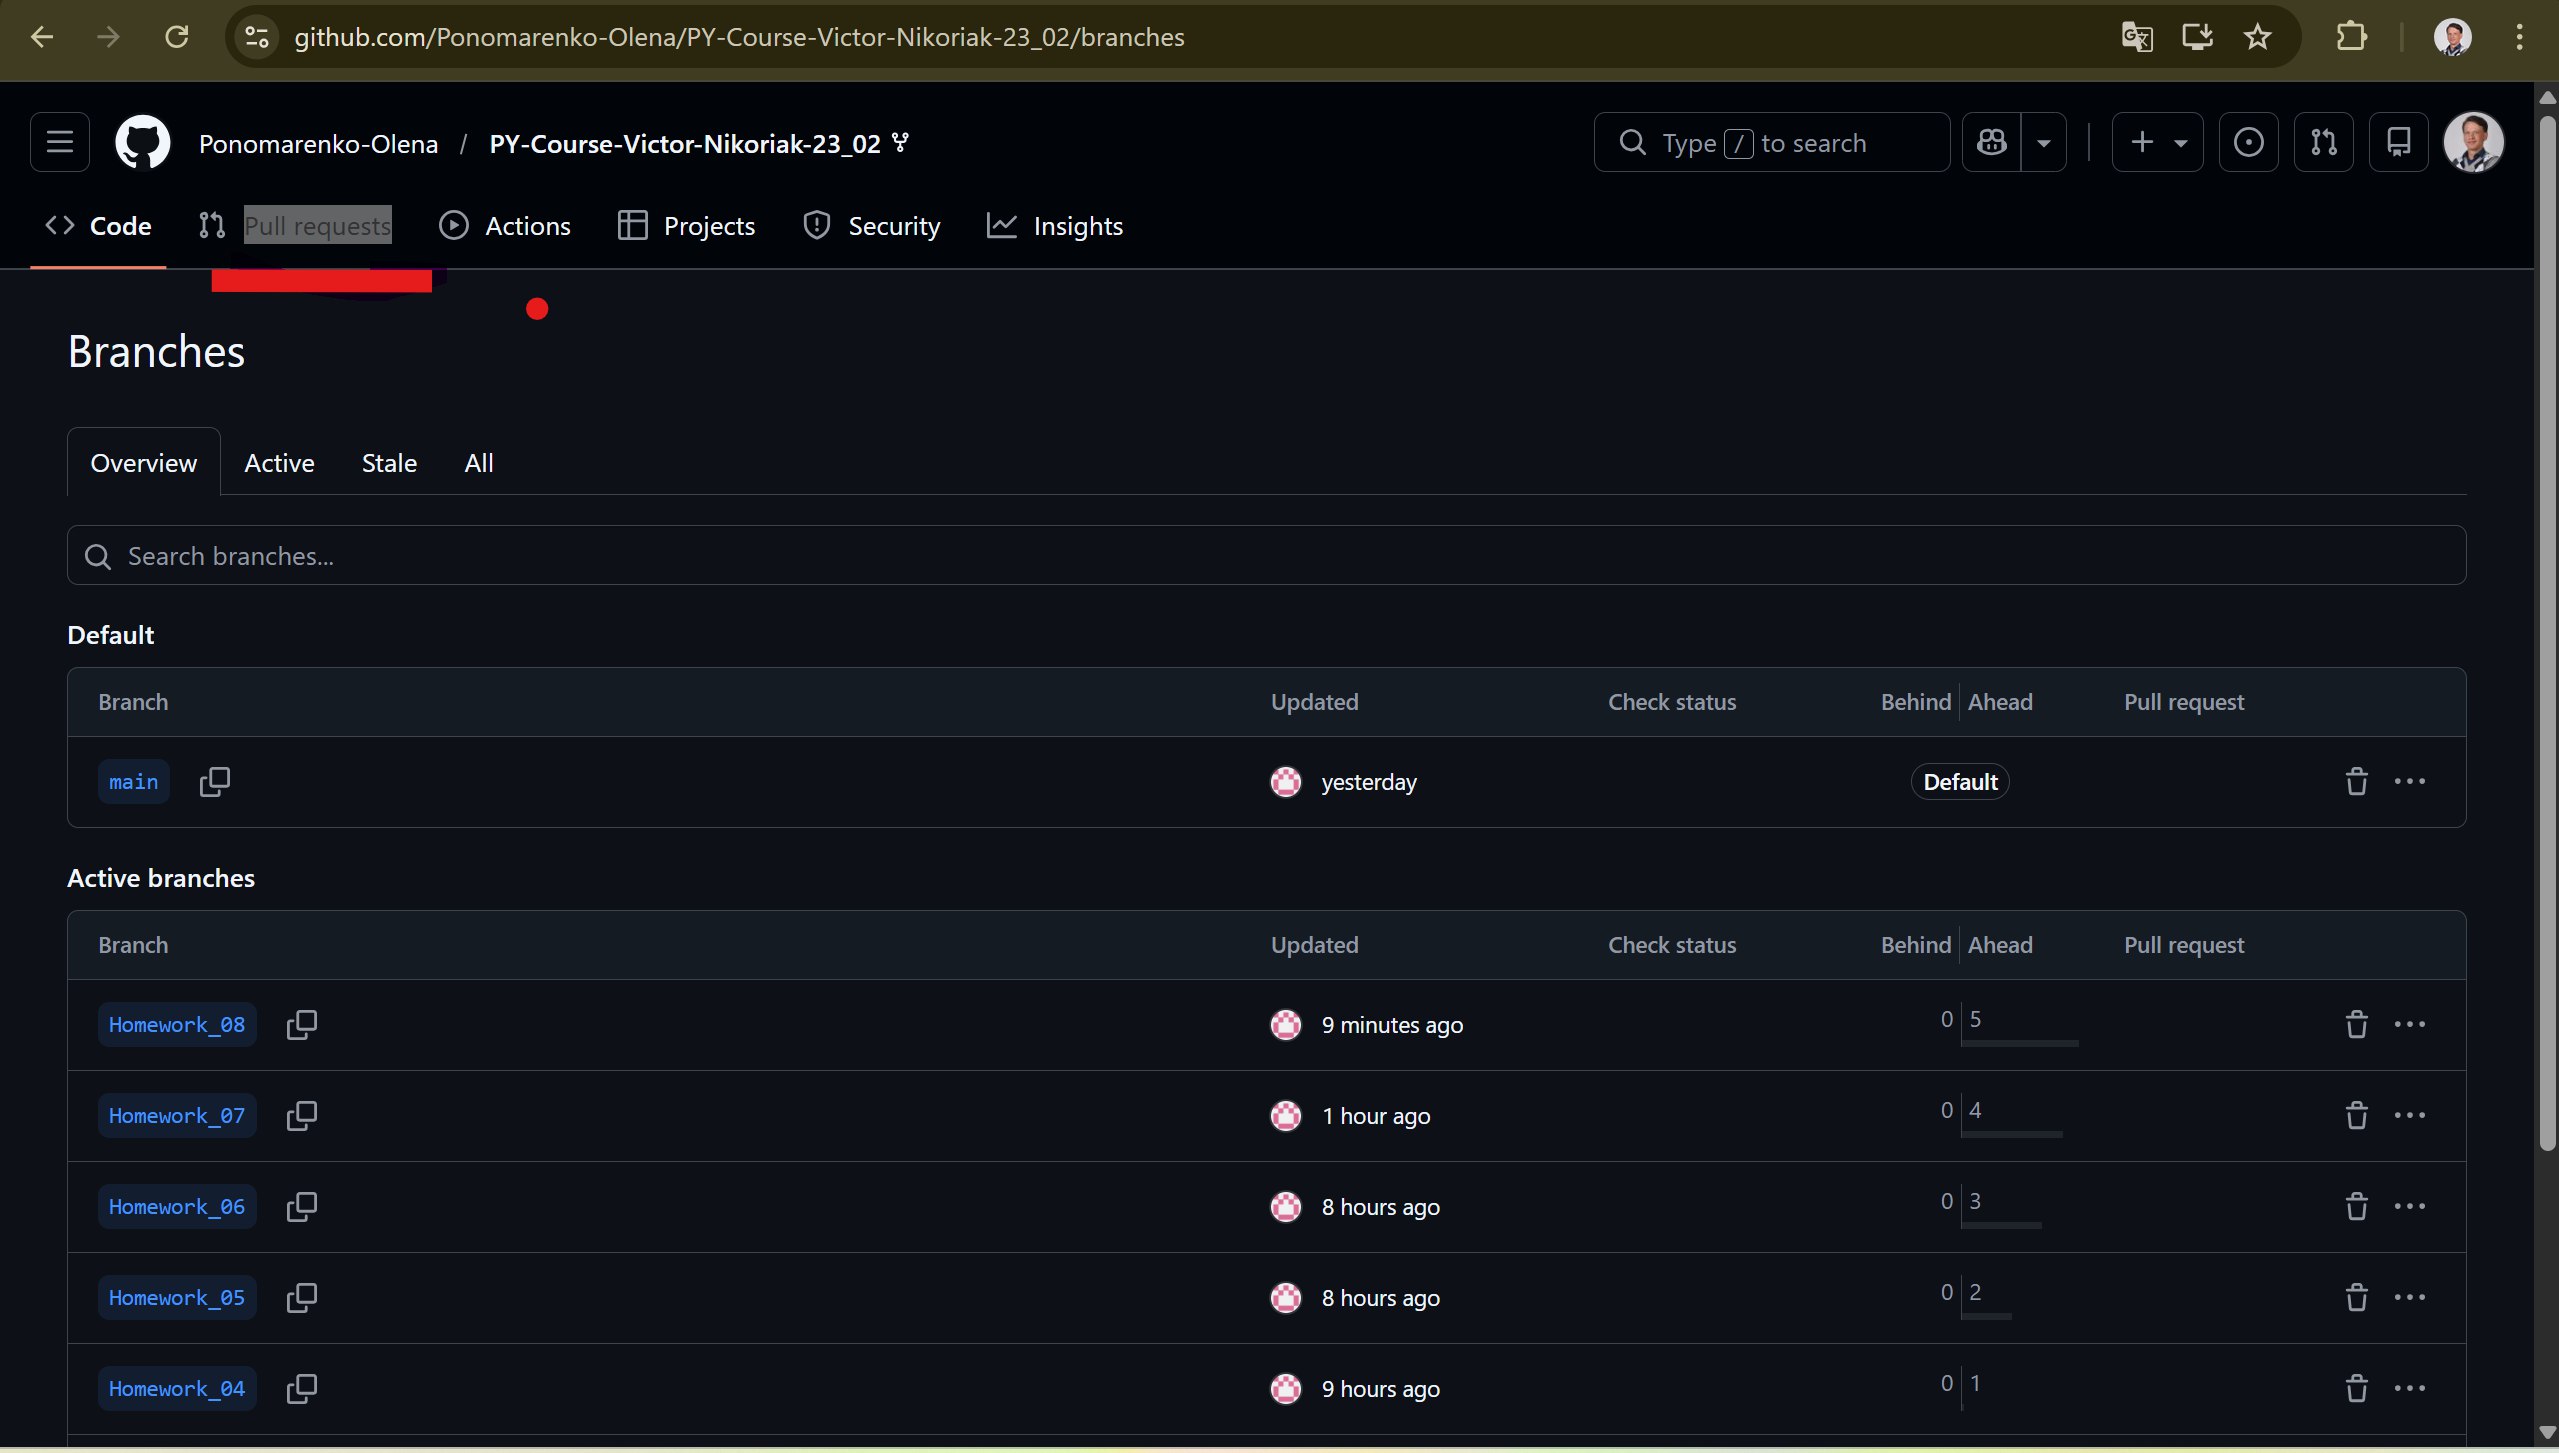Focus the Search branches input field
2559x1453 pixels.
click(1266, 556)
